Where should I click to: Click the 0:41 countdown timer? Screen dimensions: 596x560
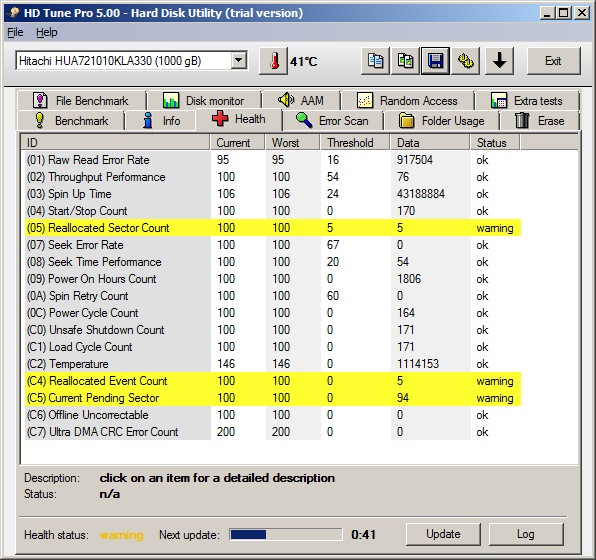(363, 535)
